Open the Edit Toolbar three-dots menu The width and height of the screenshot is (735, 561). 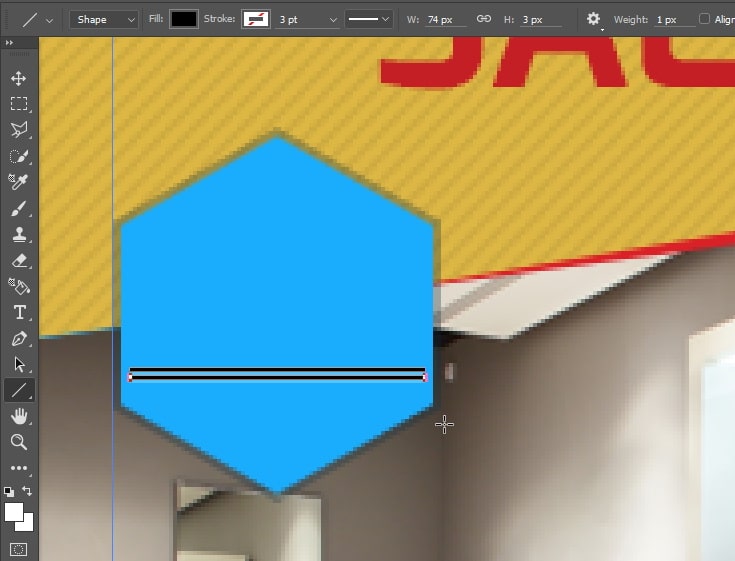pyautogui.click(x=19, y=468)
